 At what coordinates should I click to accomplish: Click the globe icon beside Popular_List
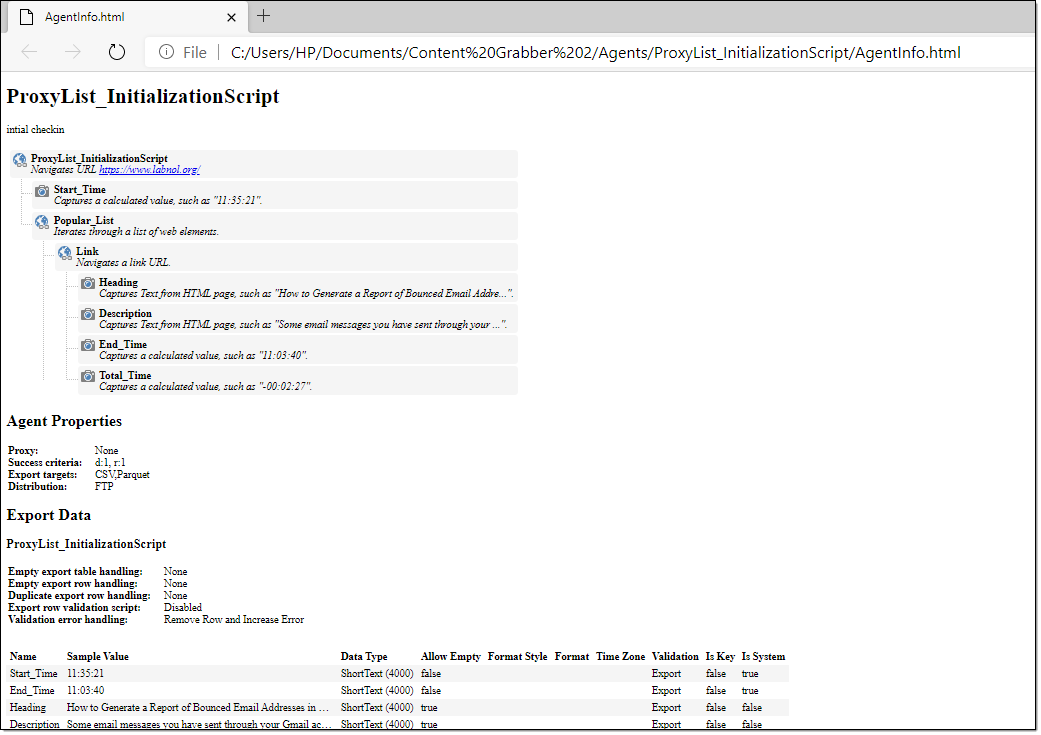tap(40, 222)
